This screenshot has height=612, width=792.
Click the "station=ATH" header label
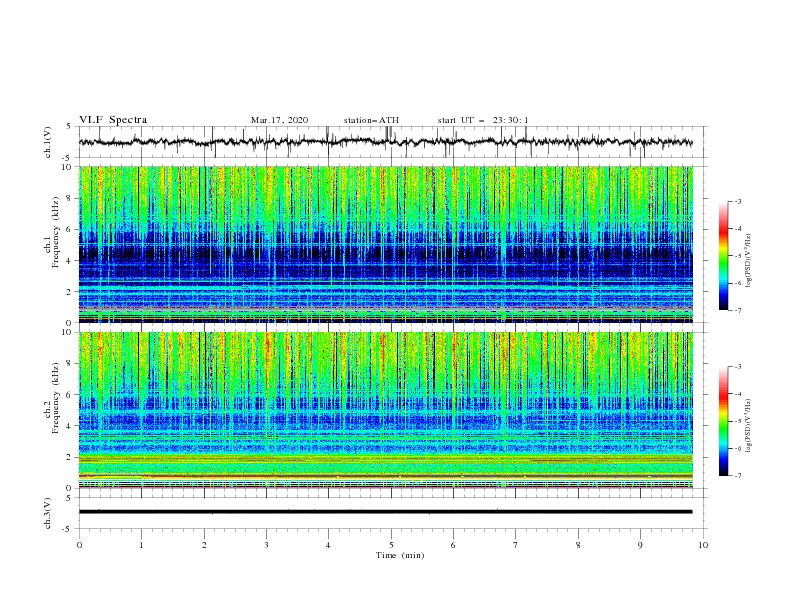tap(371, 120)
